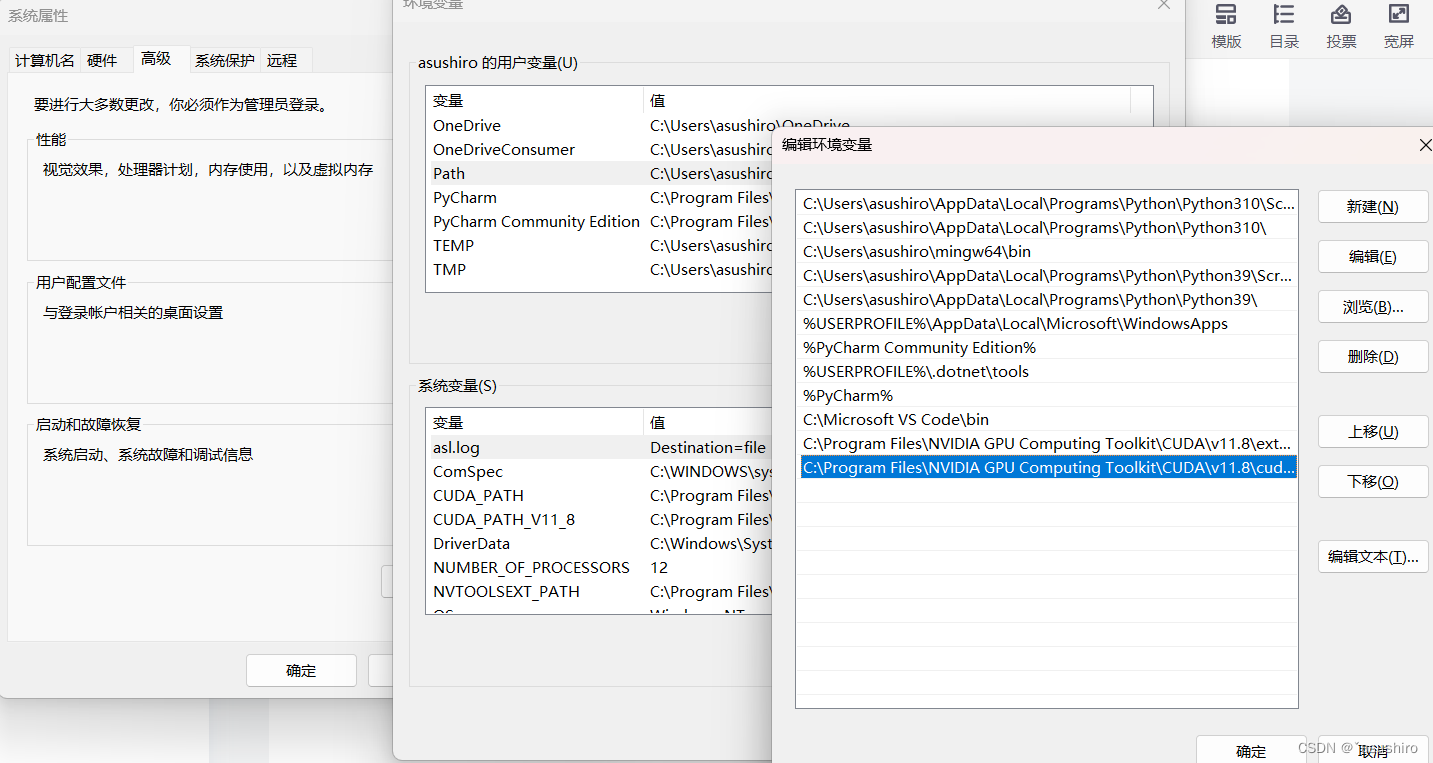Click the 上移(U) move up button
This screenshot has width=1433, height=763.
[1373, 432]
